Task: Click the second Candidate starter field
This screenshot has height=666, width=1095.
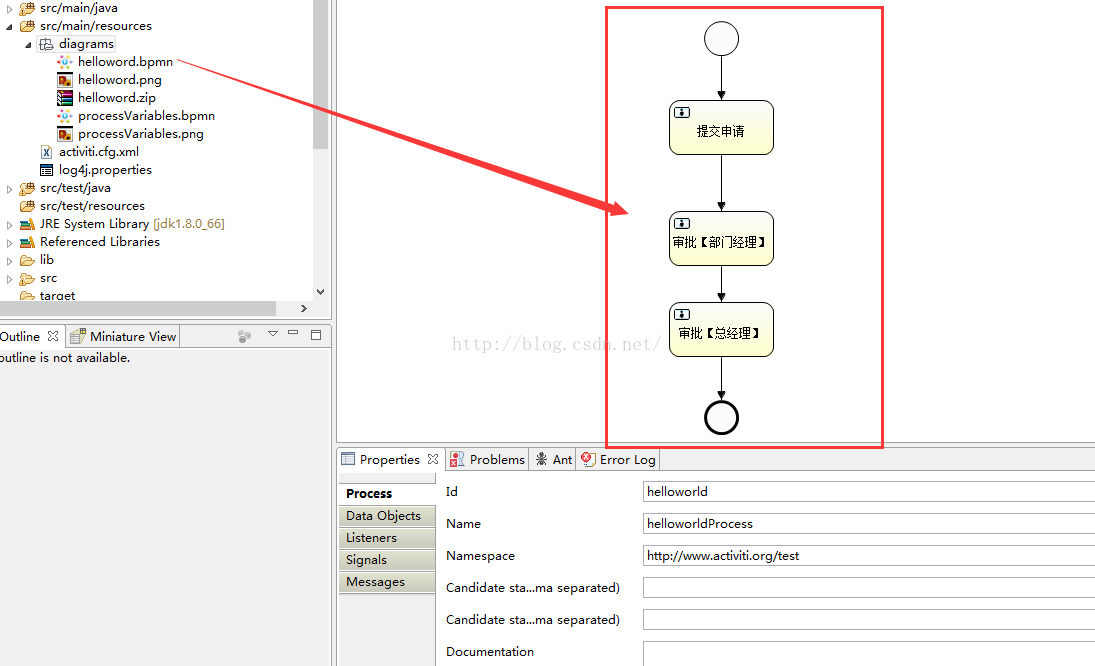Action: pyautogui.click(x=869, y=620)
